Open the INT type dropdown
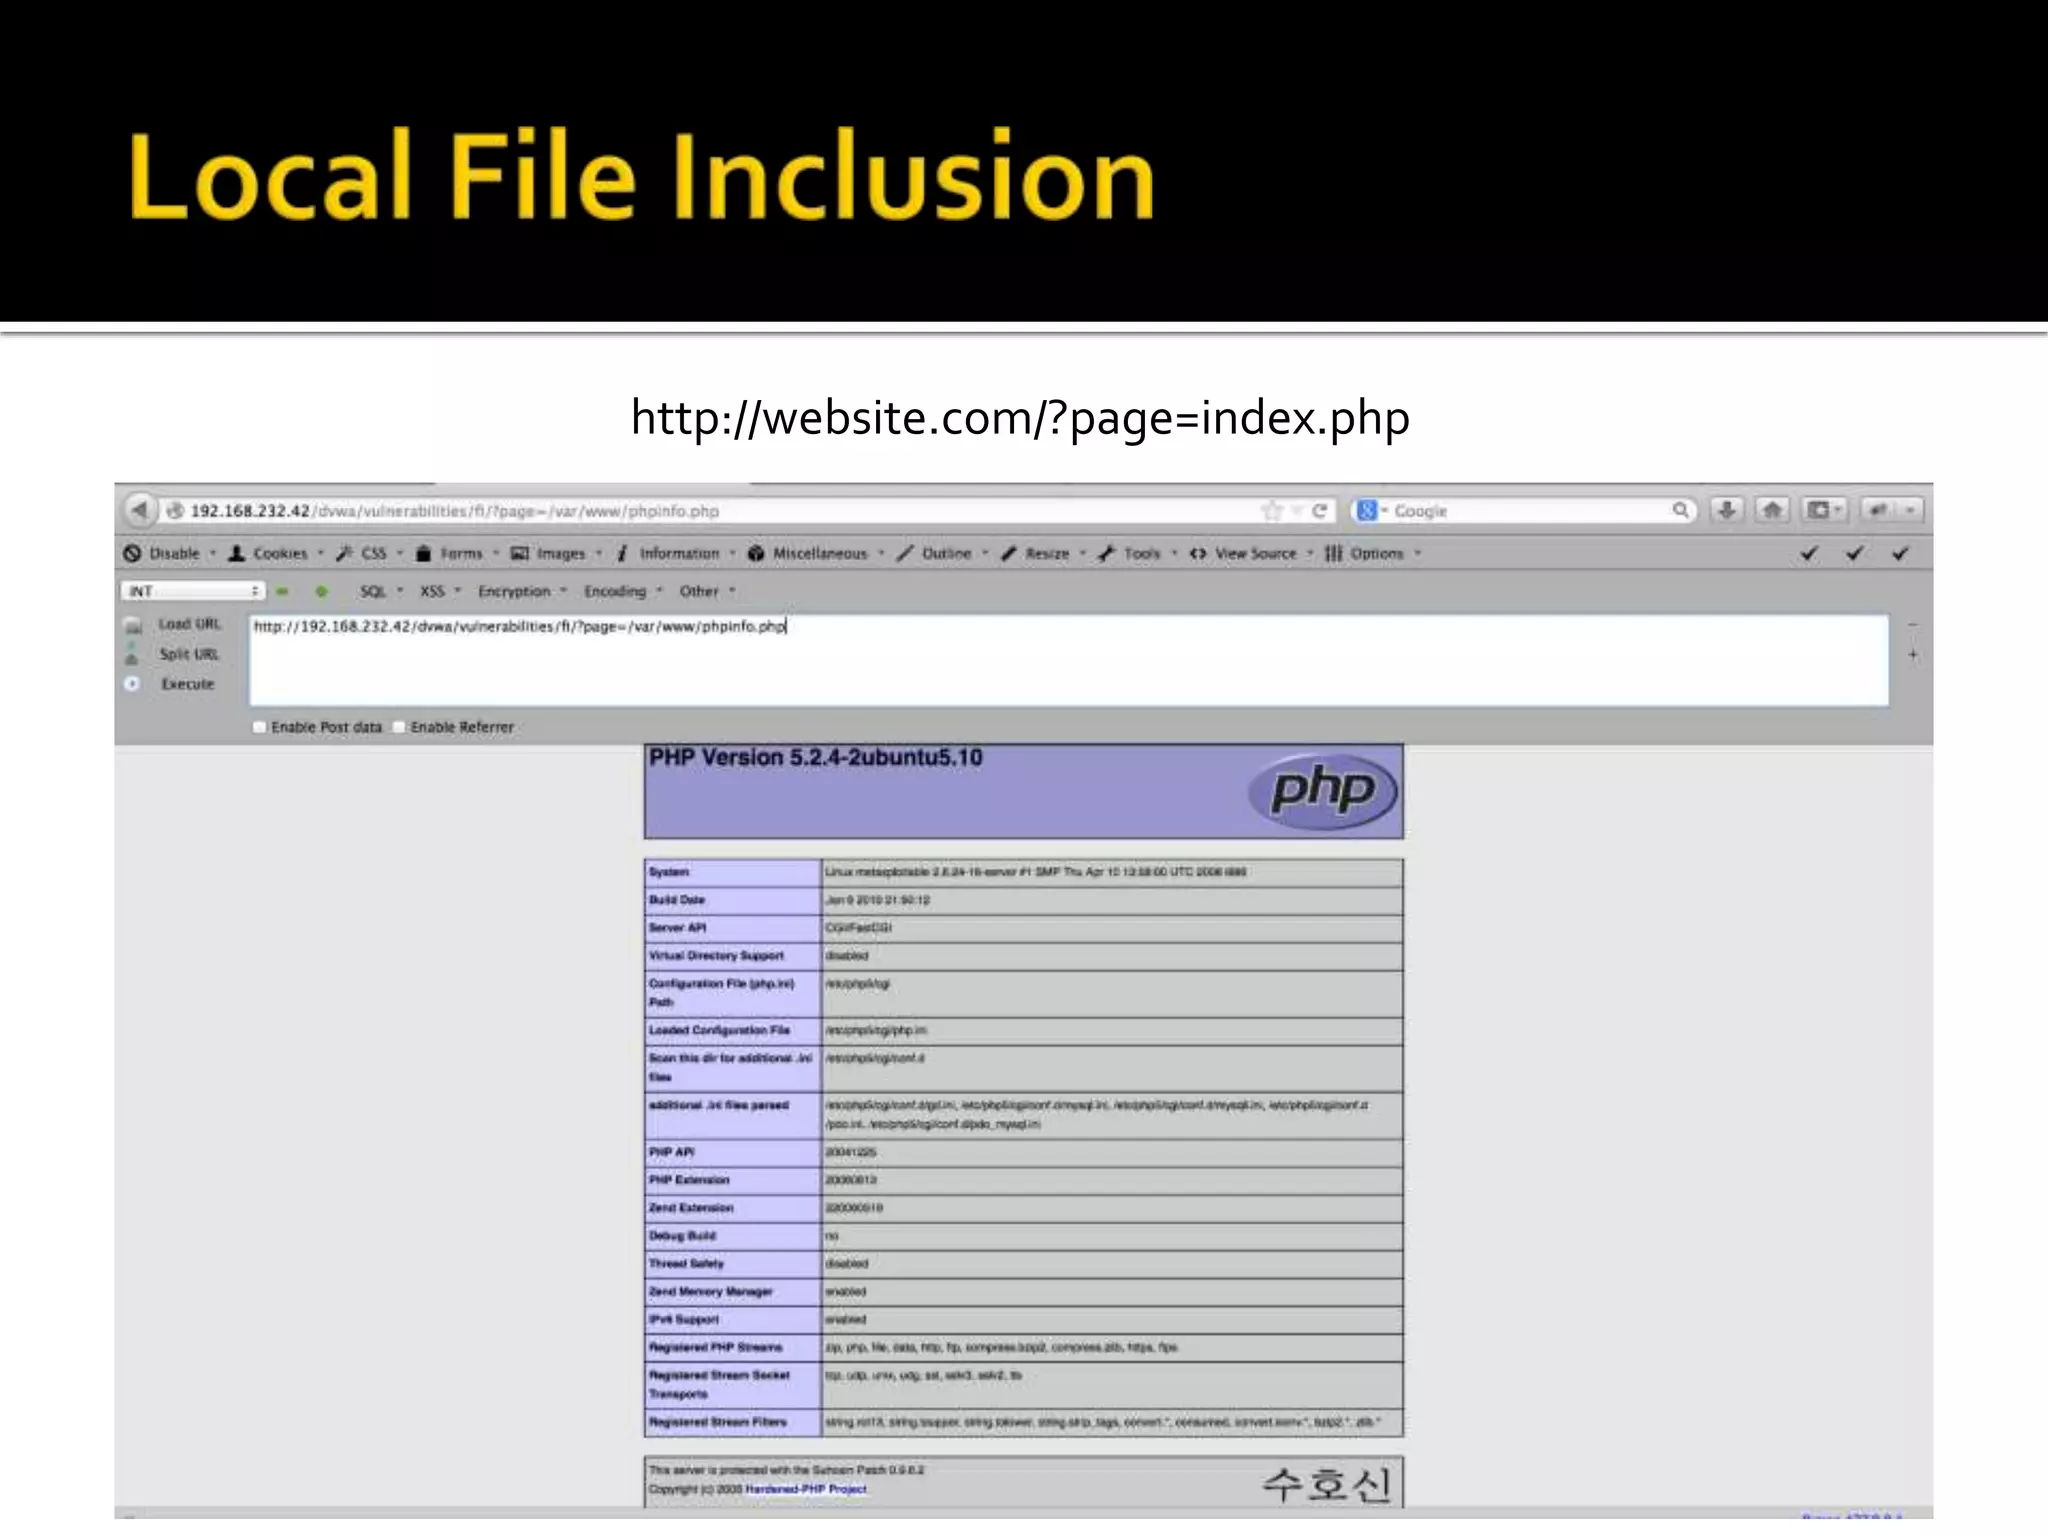2048x1536 pixels. 193,591
